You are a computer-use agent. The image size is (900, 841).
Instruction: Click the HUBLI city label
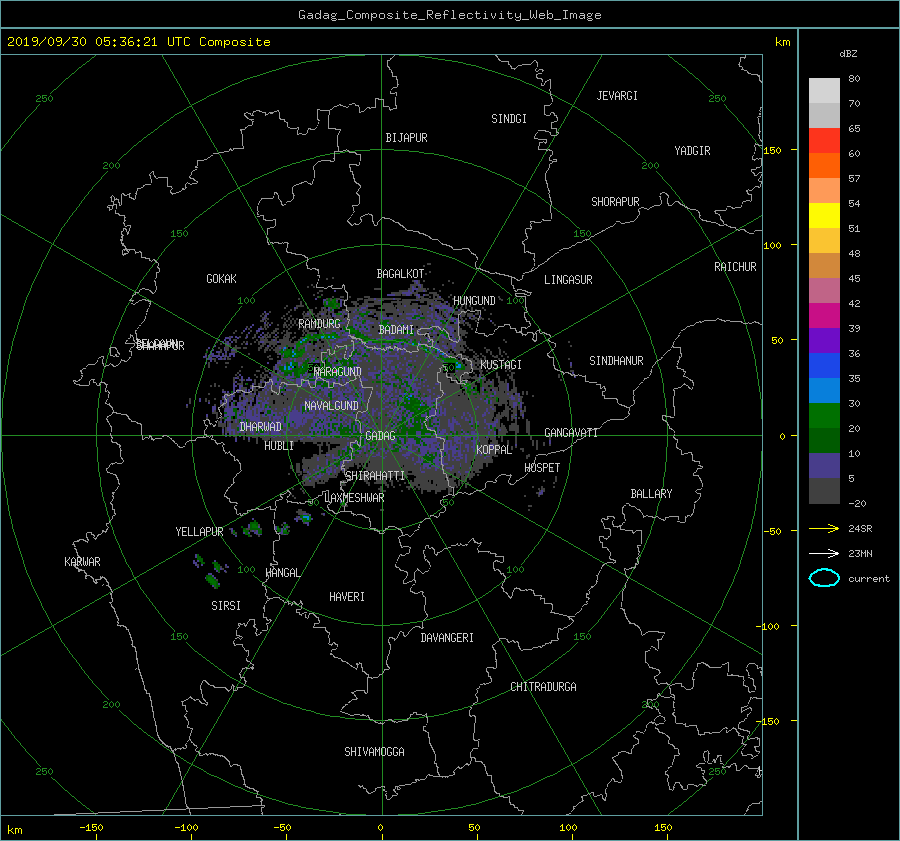click(x=279, y=446)
